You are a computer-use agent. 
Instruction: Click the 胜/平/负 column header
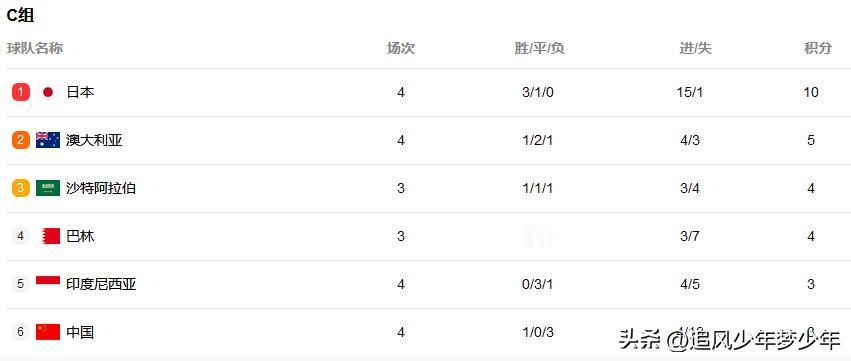coord(539,48)
